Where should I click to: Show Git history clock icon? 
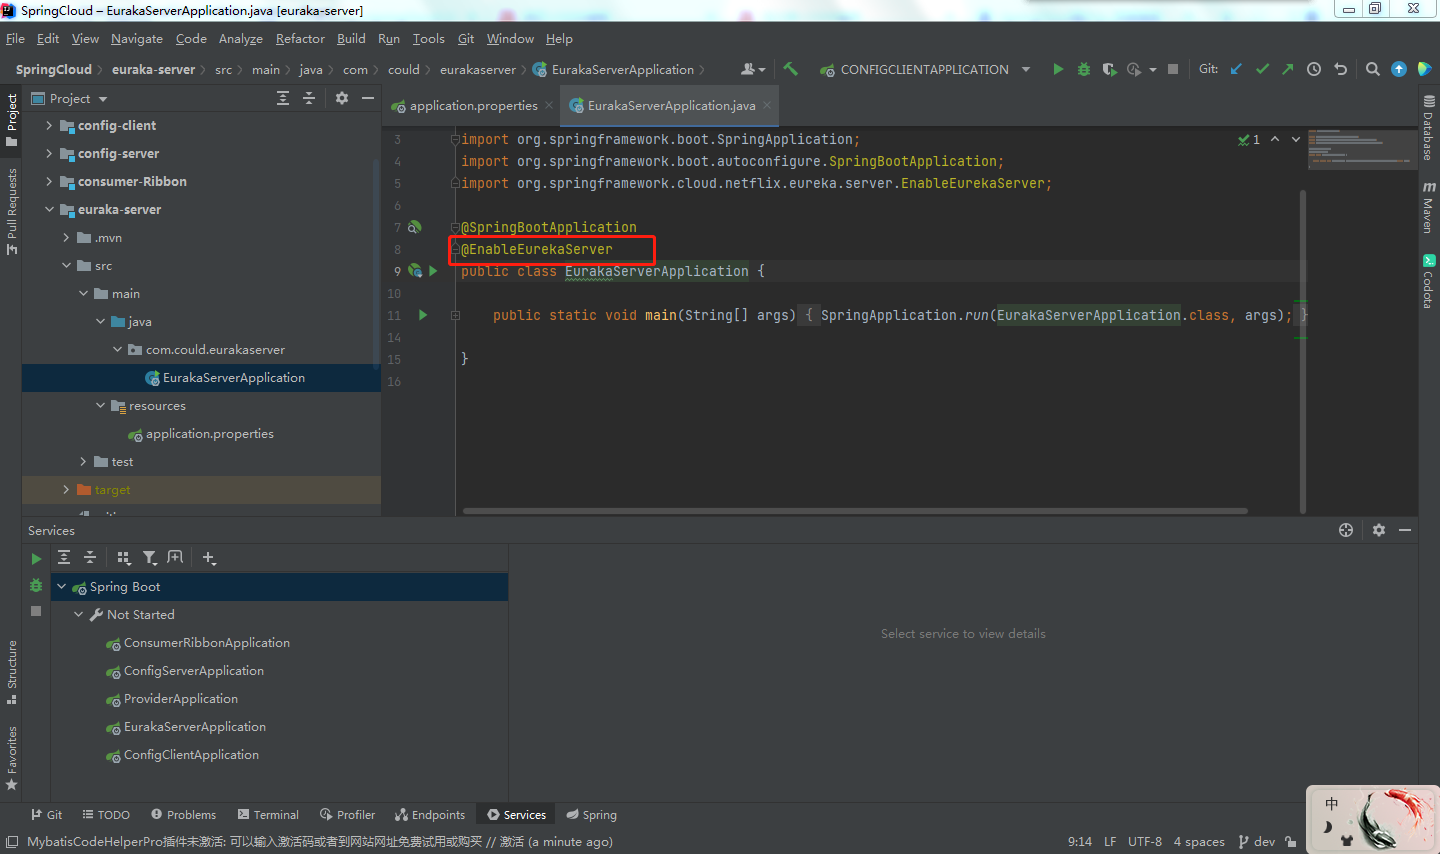point(1314,69)
